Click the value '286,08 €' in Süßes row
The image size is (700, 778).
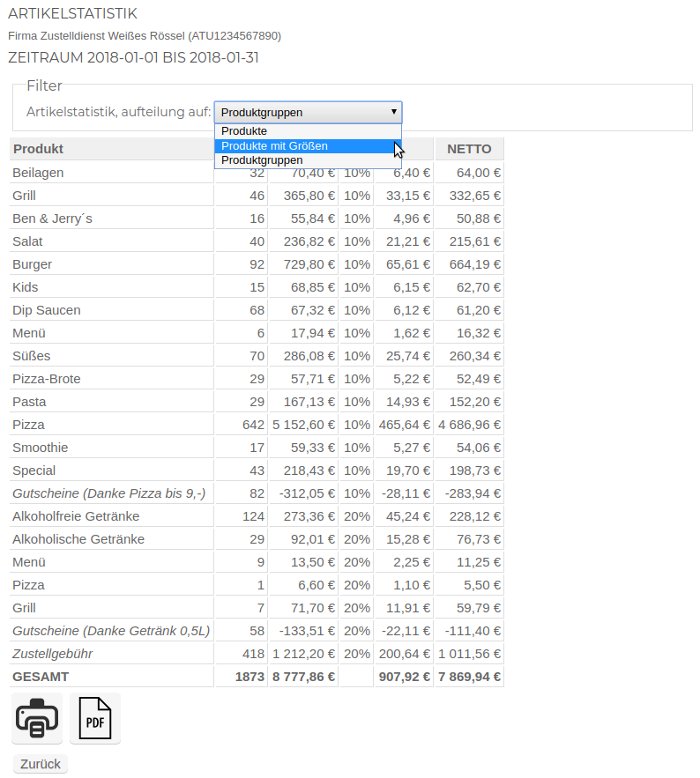[x=309, y=356]
